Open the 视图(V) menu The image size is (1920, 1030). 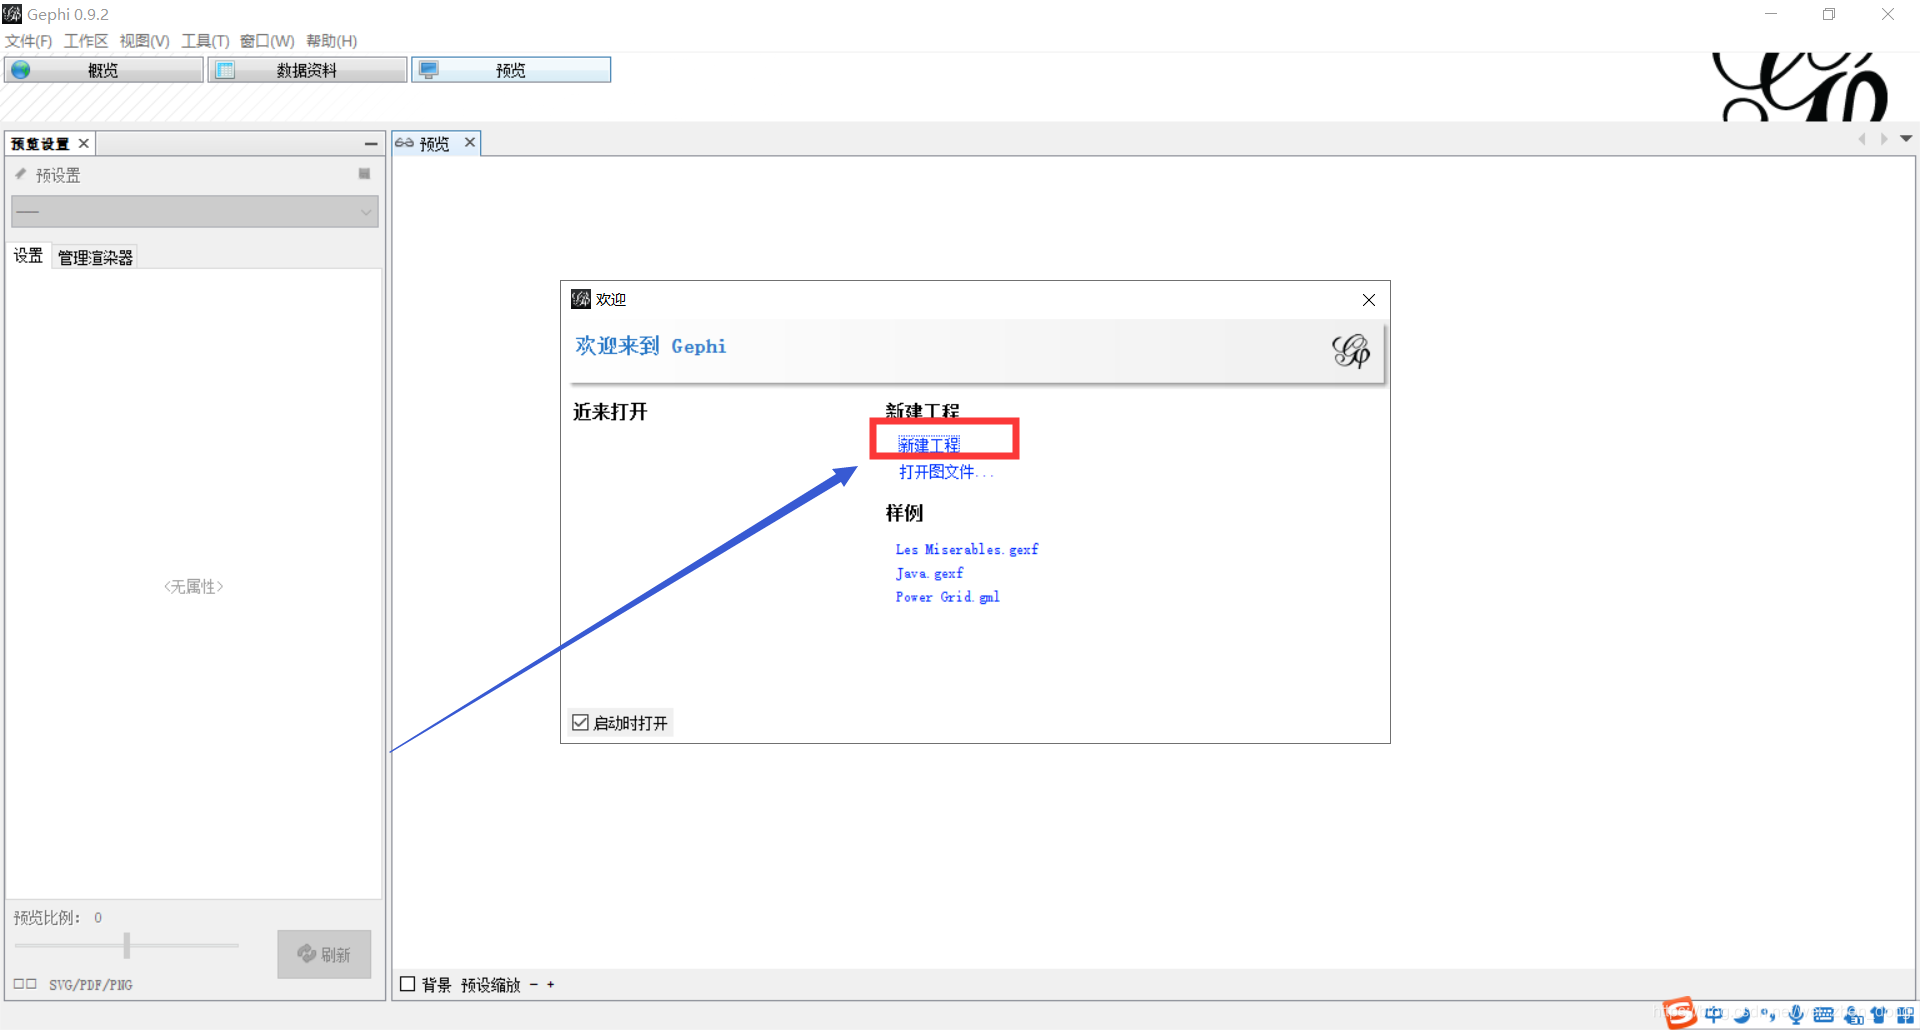click(x=144, y=41)
